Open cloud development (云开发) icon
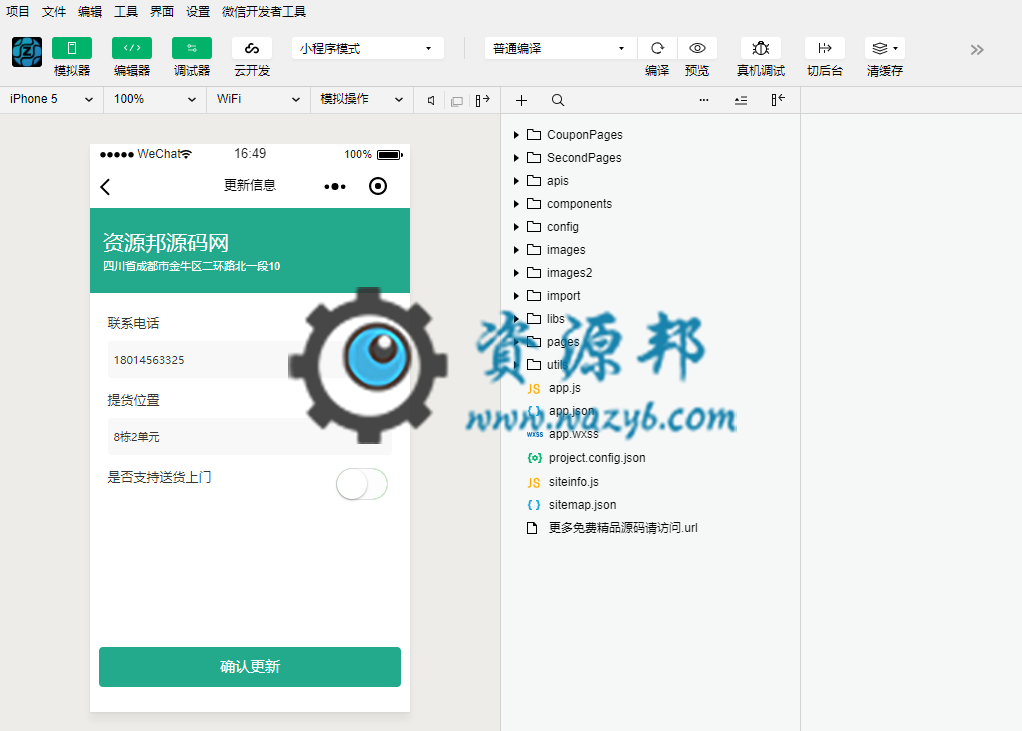The width and height of the screenshot is (1022, 731). [x=252, y=48]
